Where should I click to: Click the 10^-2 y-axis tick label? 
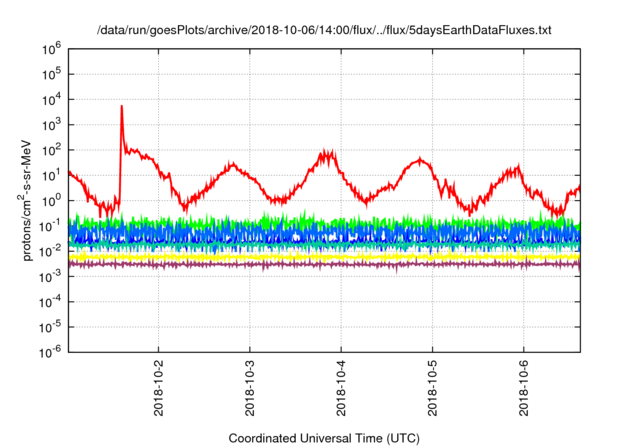[x=50, y=251]
